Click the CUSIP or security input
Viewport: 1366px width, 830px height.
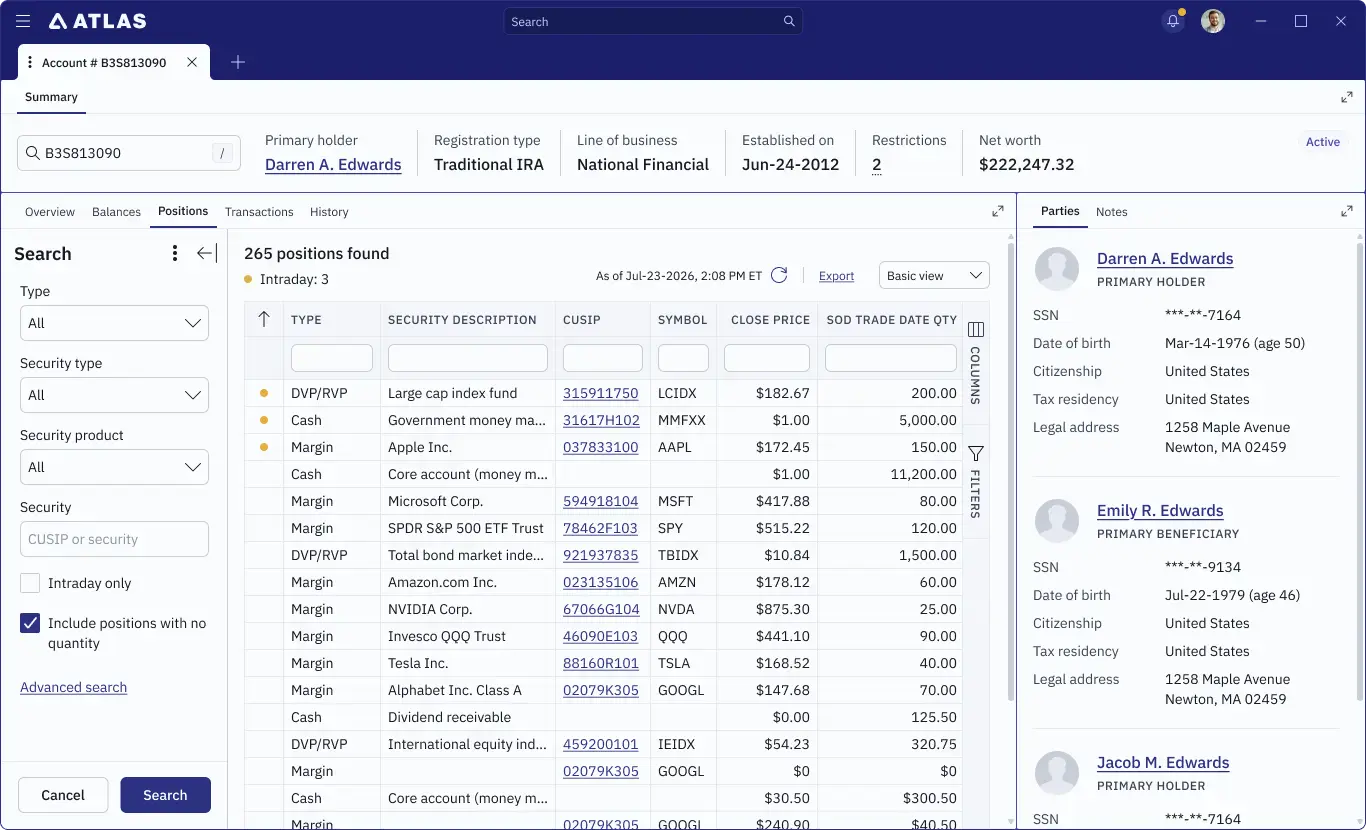(114, 539)
